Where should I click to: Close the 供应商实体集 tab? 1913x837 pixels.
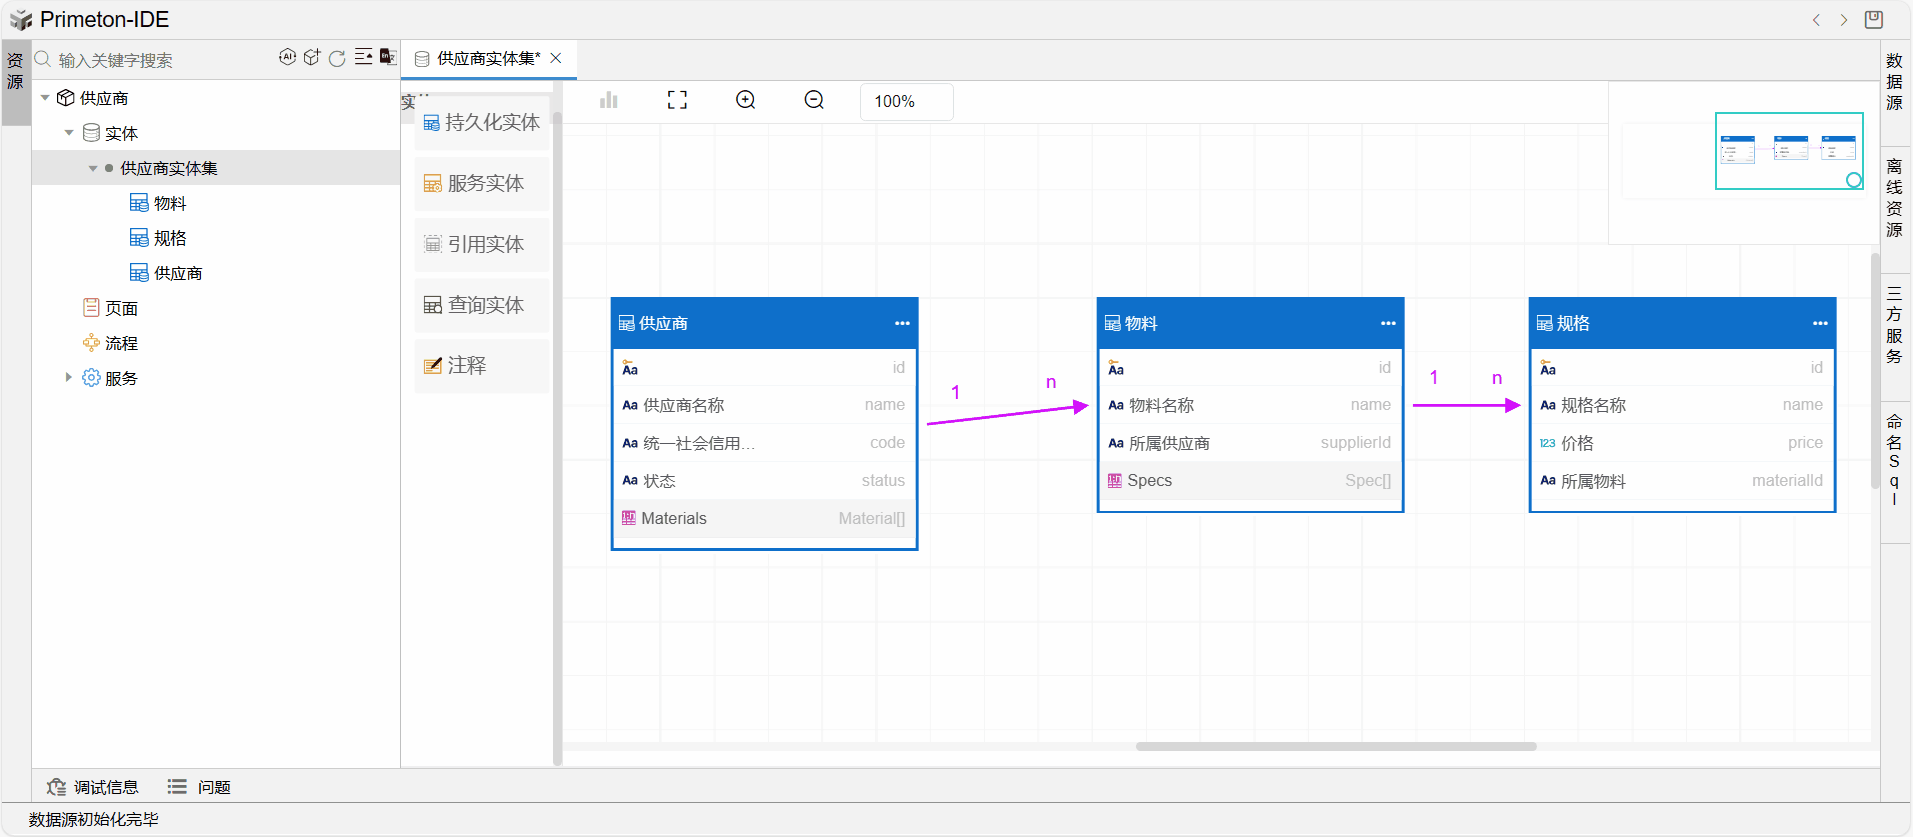[556, 58]
